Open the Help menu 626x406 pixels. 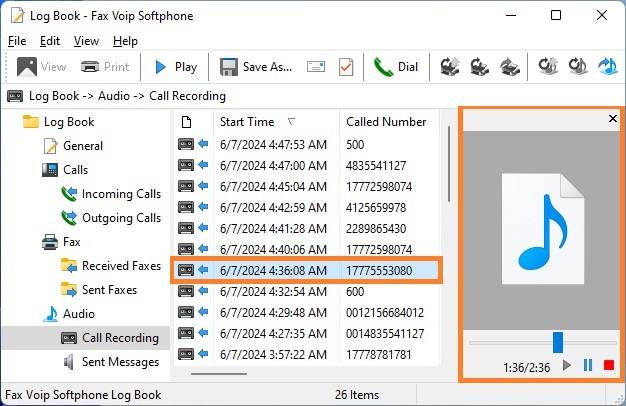[125, 41]
